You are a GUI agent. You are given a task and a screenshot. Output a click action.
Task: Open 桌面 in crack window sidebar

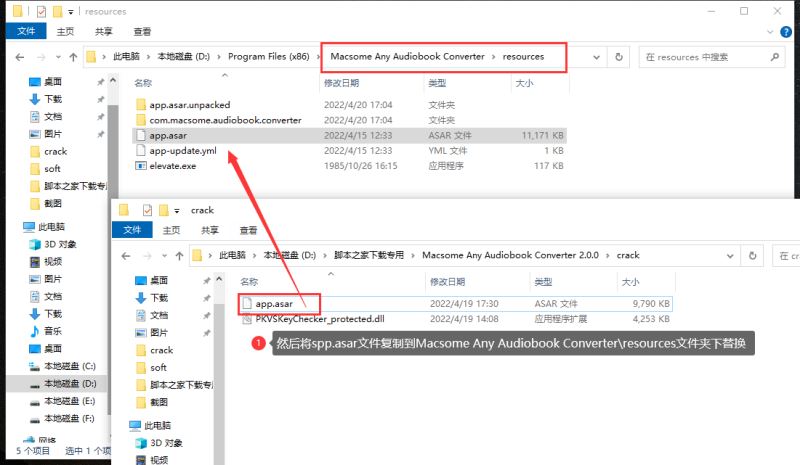tap(159, 280)
